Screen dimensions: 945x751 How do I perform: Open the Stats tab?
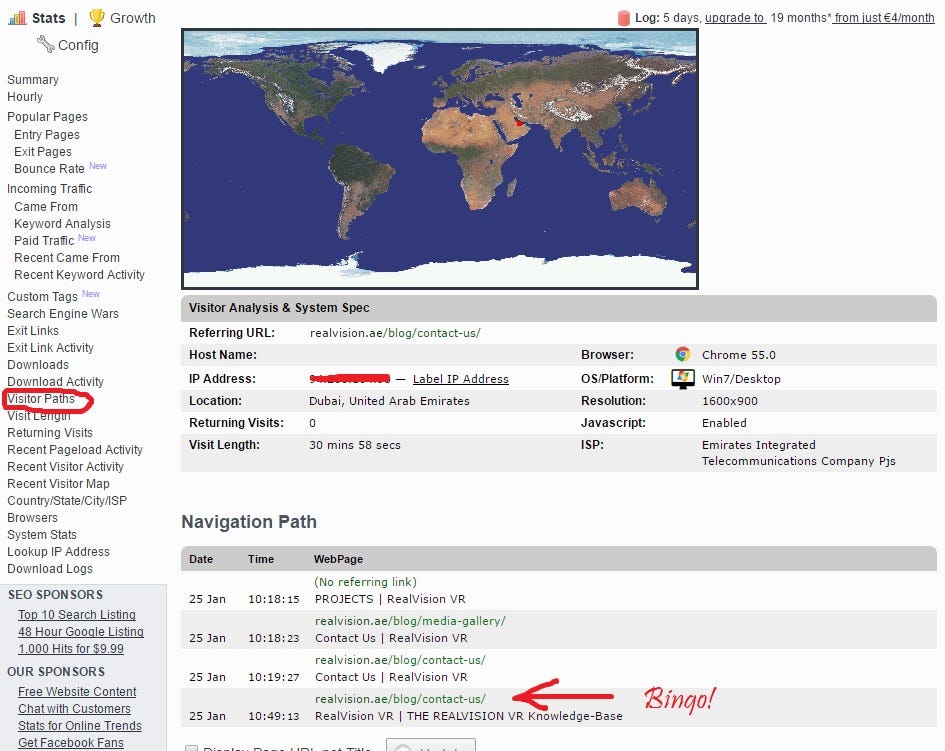pyautogui.click(x=48, y=18)
